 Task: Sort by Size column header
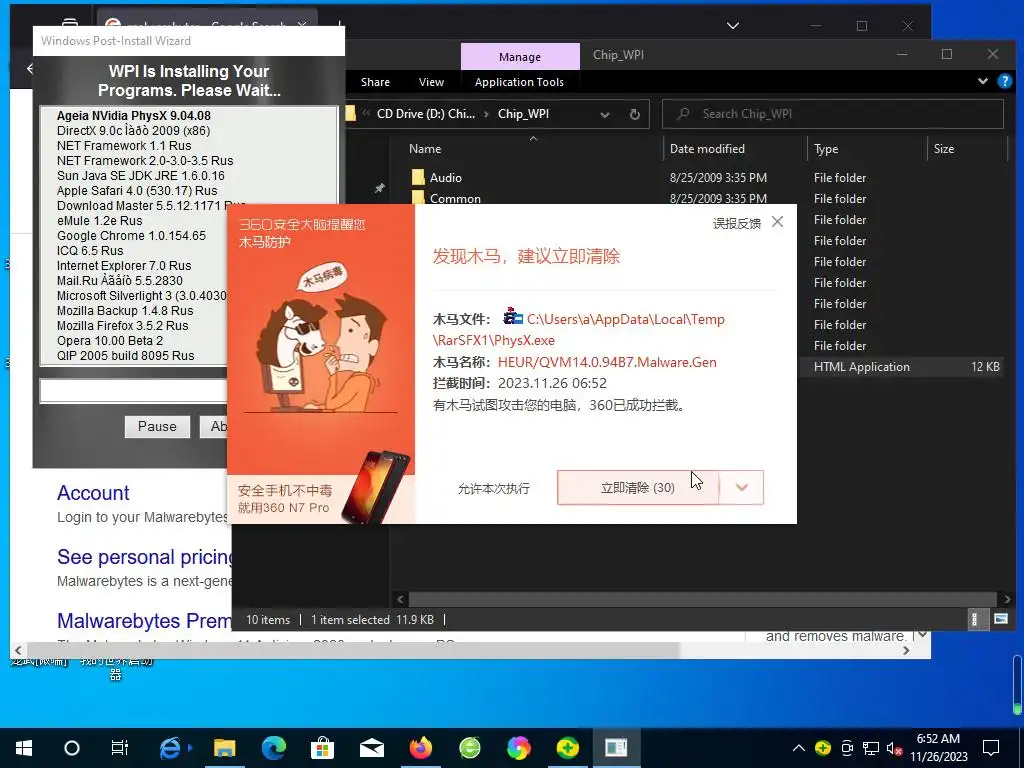tap(944, 149)
